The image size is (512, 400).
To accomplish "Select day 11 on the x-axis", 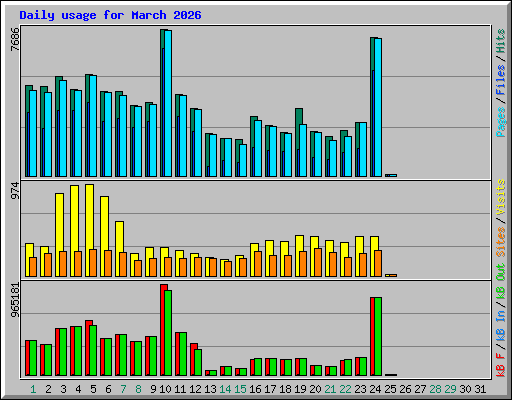I will (x=180, y=389).
